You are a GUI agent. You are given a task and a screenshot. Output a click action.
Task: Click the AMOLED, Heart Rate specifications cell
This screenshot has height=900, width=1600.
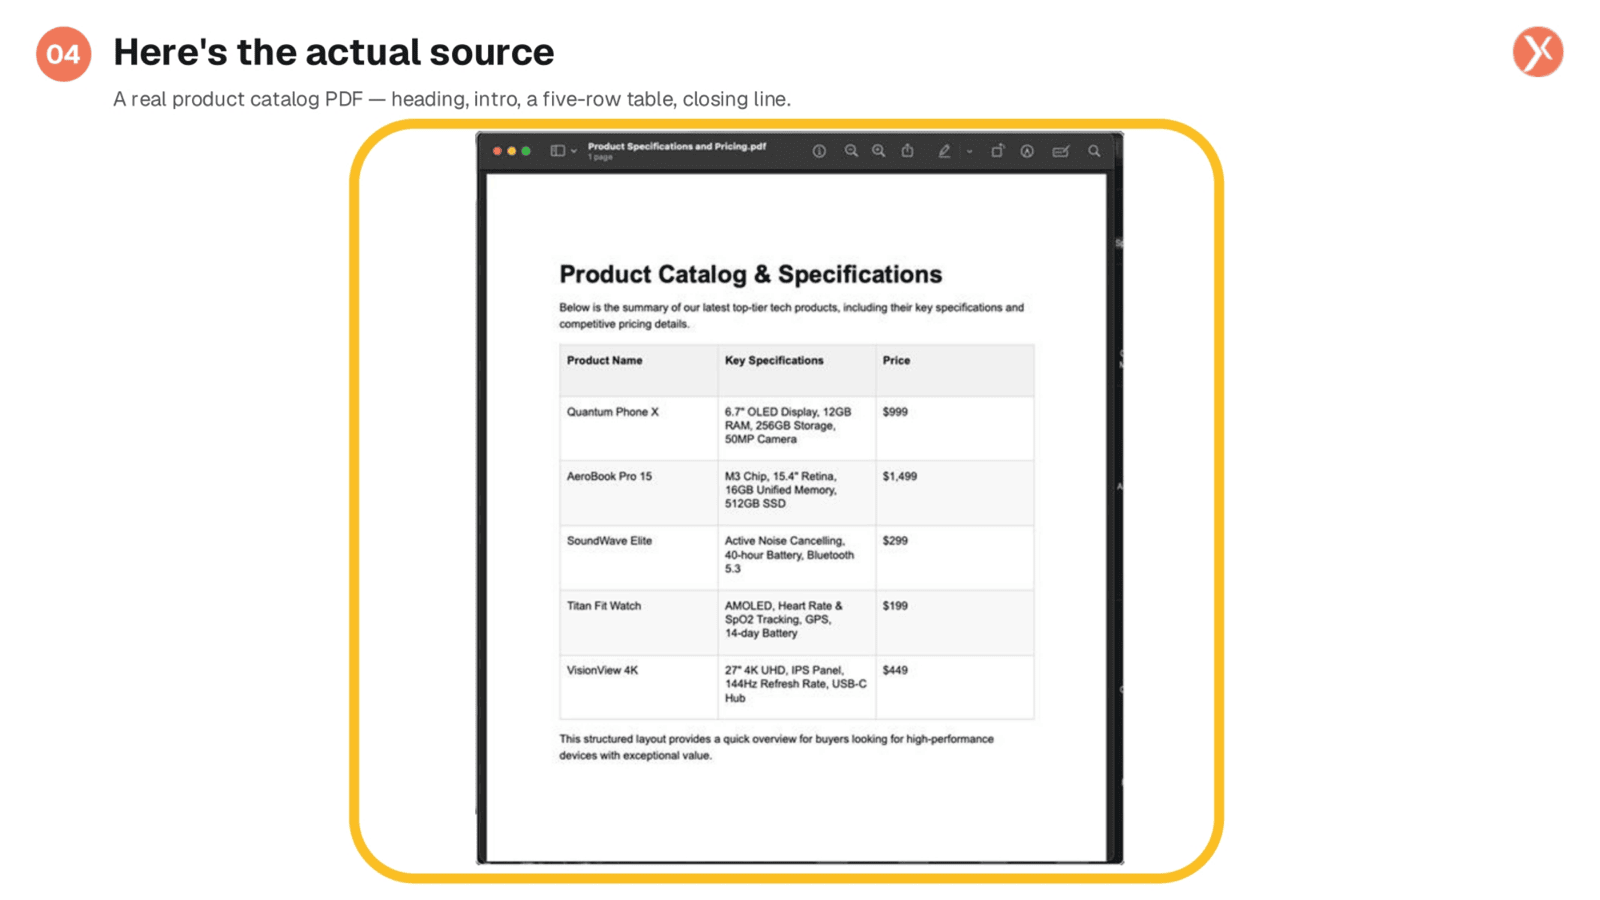(797, 622)
